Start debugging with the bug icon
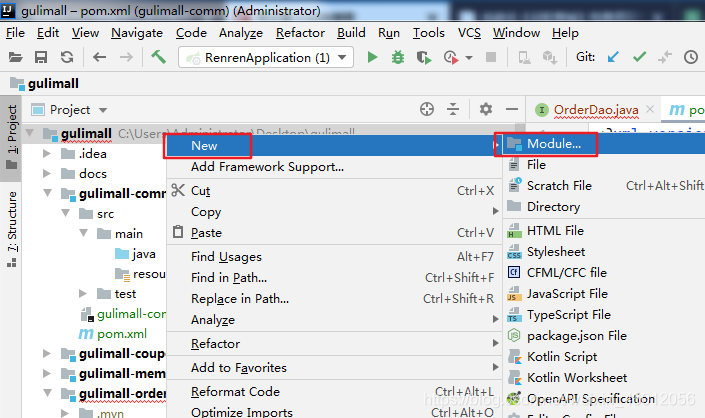 (398, 58)
